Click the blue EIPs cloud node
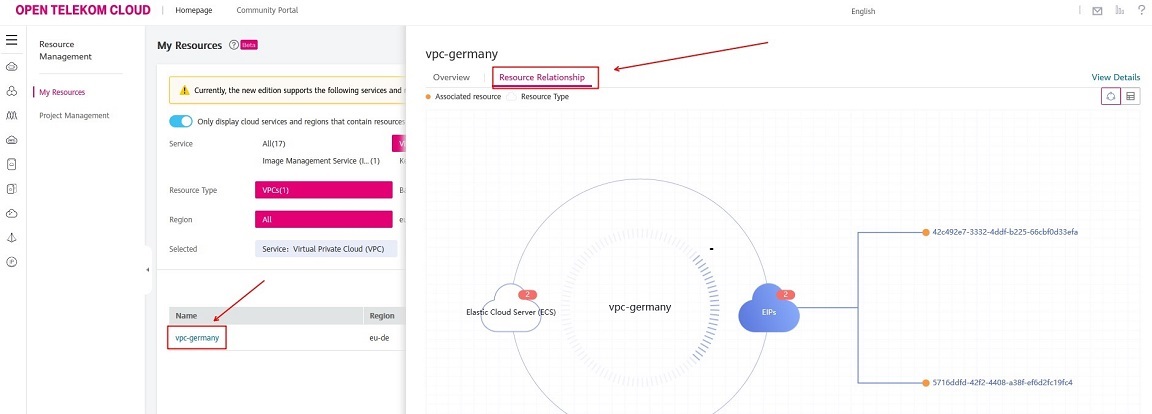This screenshot has width=1152, height=414. pyautogui.click(x=768, y=309)
